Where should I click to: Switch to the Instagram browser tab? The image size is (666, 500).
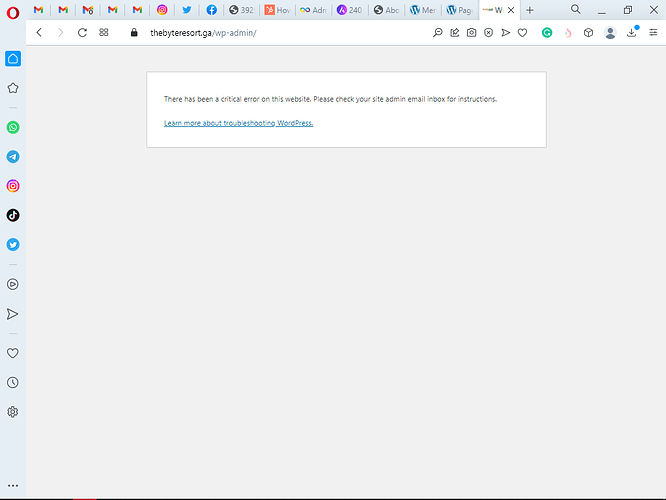(163, 10)
